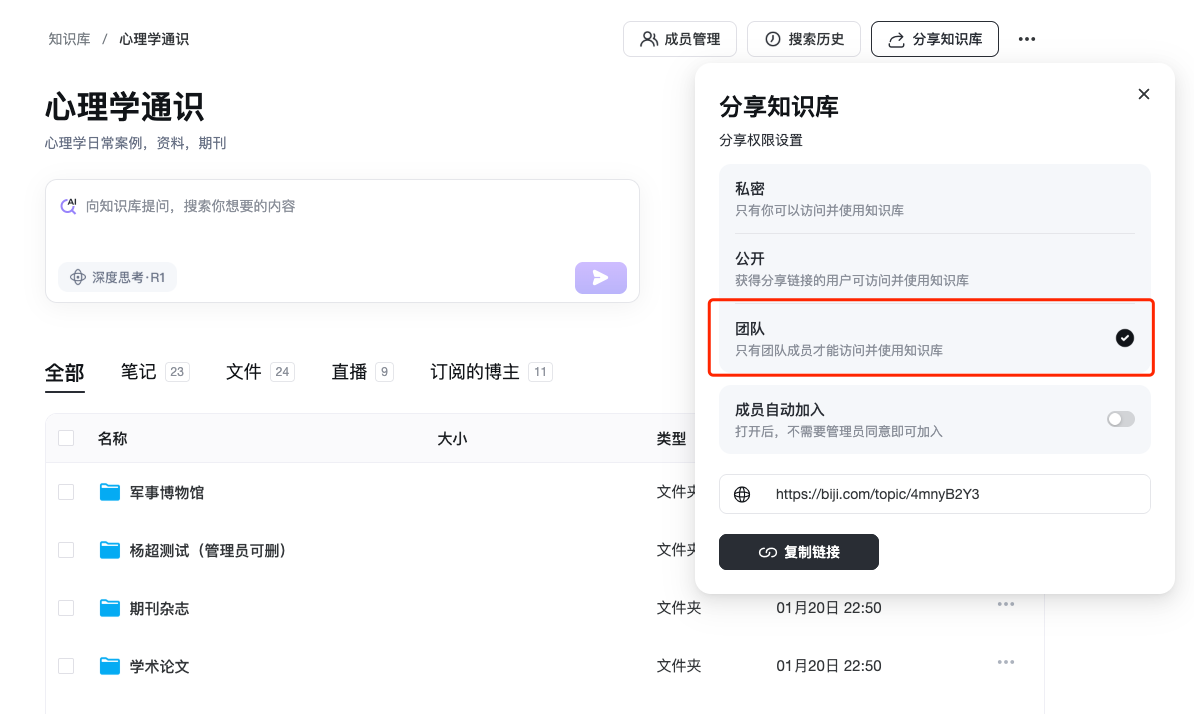Click the globe icon beside share link

742,494
